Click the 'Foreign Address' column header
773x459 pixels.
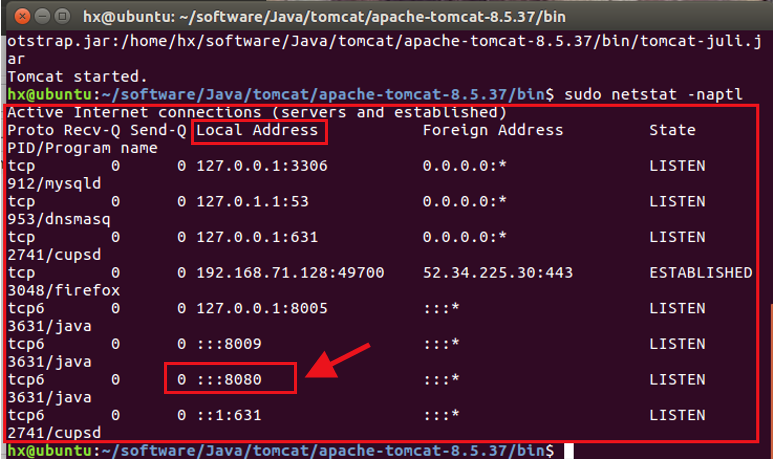pos(493,130)
